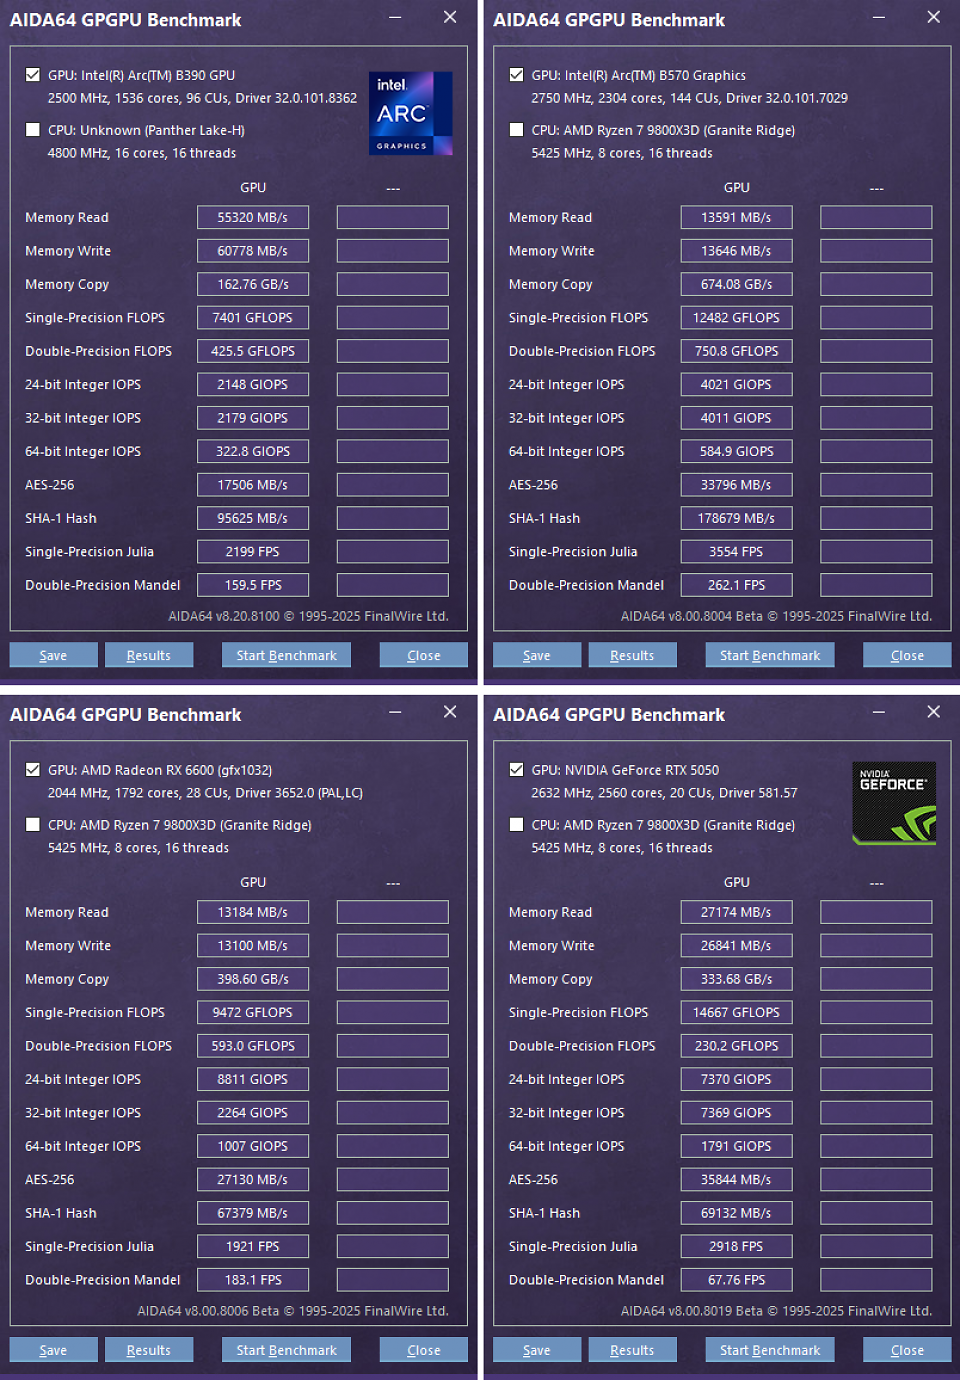The width and height of the screenshot is (960, 1380).
Task: Click Close button in Arc B570 window
Action: tap(907, 655)
